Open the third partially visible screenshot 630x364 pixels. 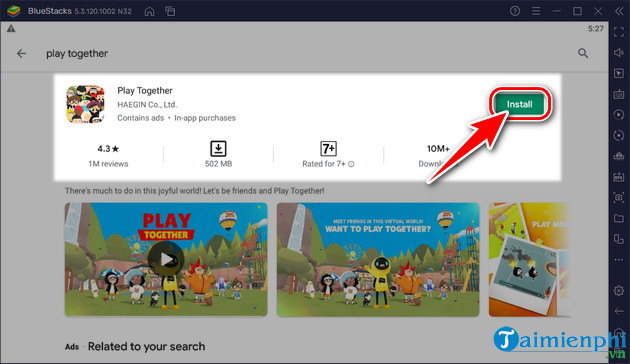click(x=529, y=260)
